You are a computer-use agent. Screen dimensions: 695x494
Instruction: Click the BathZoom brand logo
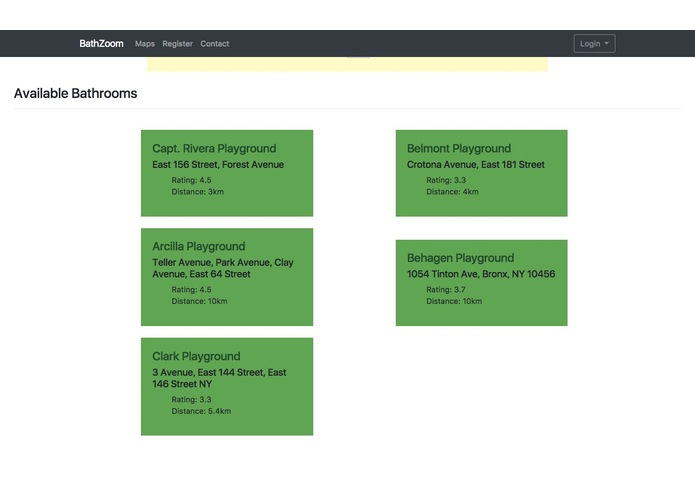click(101, 43)
